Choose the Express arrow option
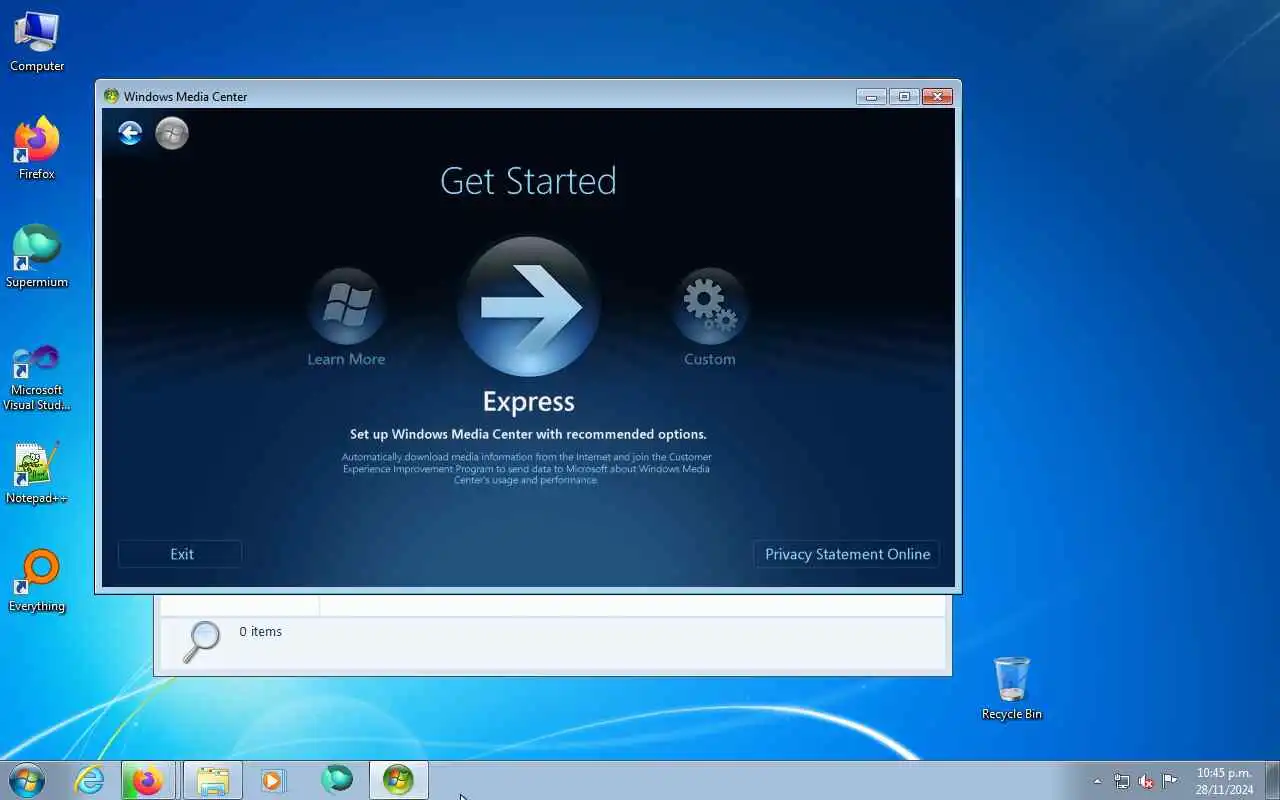This screenshot has height=800, width=1280. [x=528, y=307]
